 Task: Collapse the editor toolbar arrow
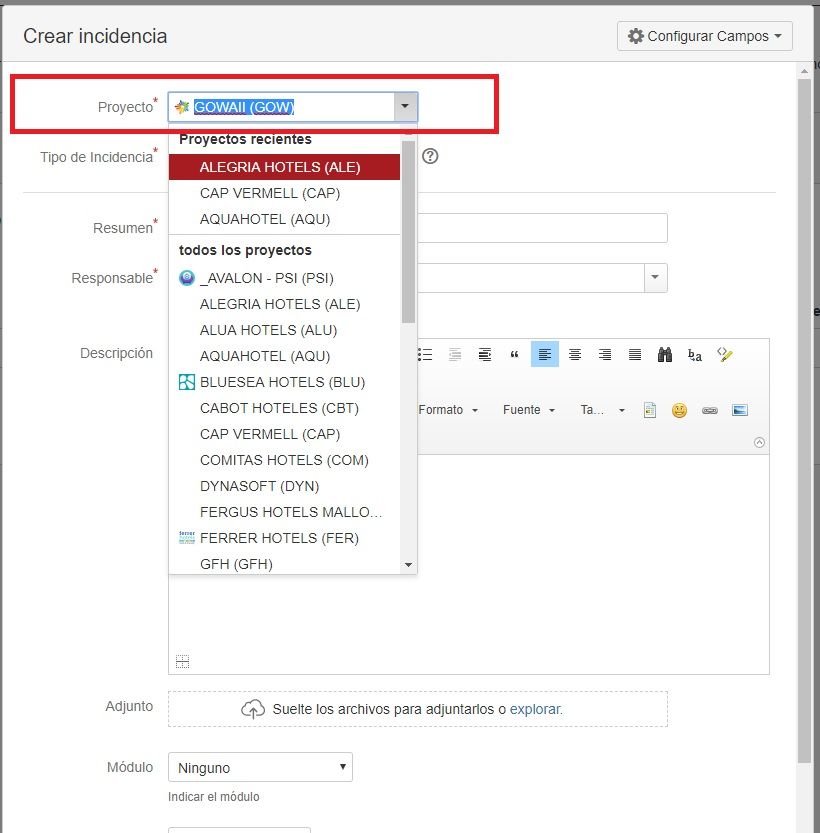(x=759, y=443)
